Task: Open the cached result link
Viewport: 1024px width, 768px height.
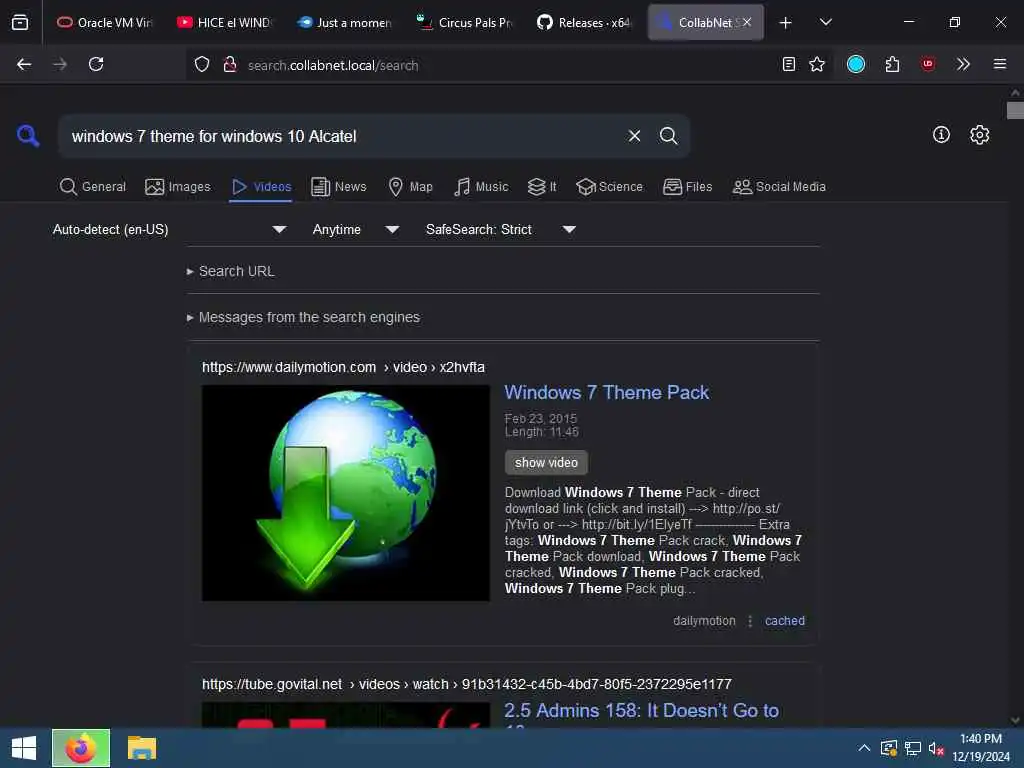Action: (x=784, y=620)
